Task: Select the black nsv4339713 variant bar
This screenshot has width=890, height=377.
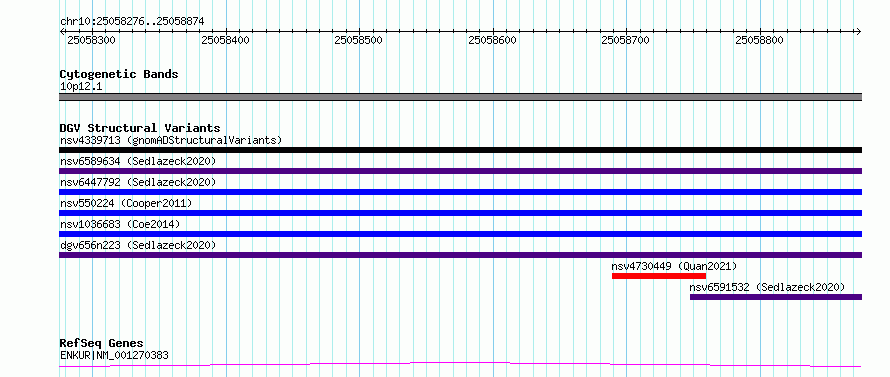Action: tap(460, 150)
